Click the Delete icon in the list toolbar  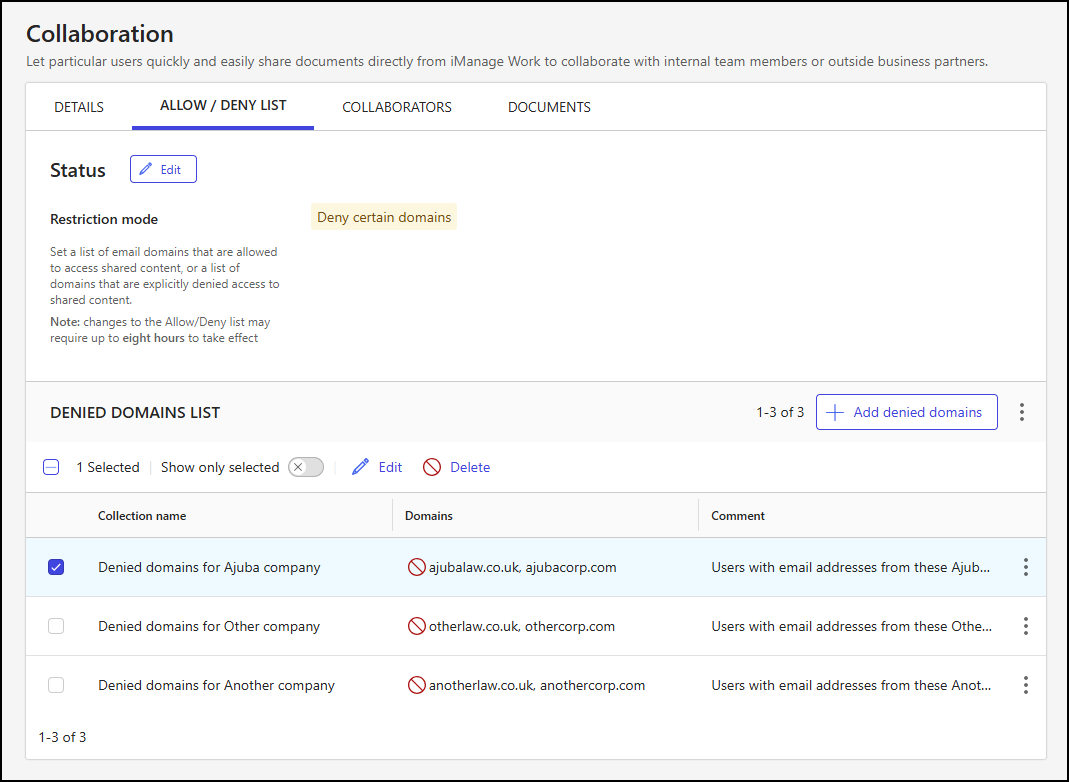pyautogui.click(x=432, y=467)
